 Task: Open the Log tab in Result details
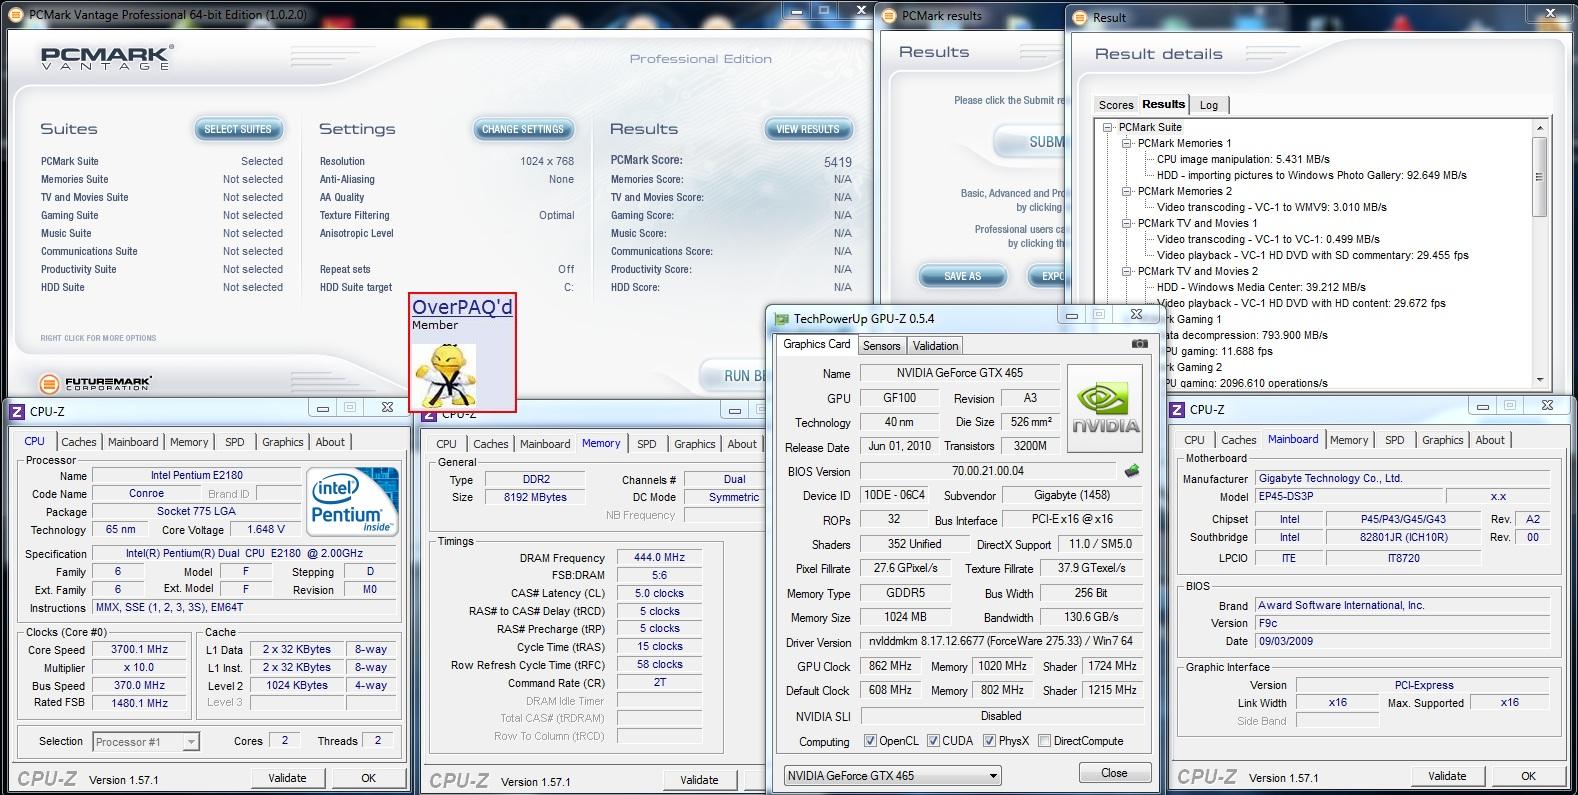pos(1209,105)
